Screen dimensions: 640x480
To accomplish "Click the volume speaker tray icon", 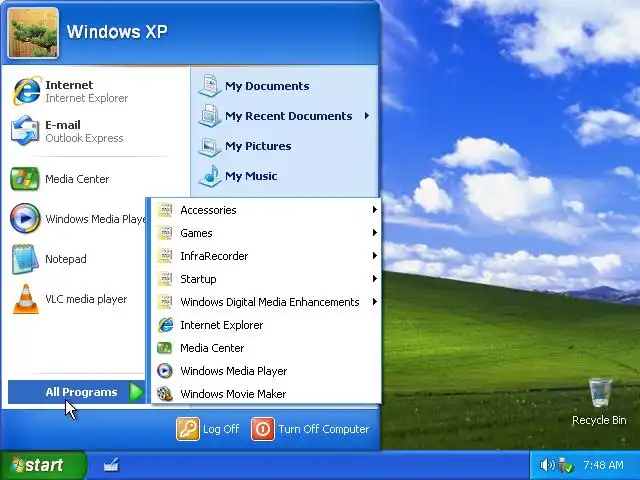I will pyautogui.click(x=547, y=464).
